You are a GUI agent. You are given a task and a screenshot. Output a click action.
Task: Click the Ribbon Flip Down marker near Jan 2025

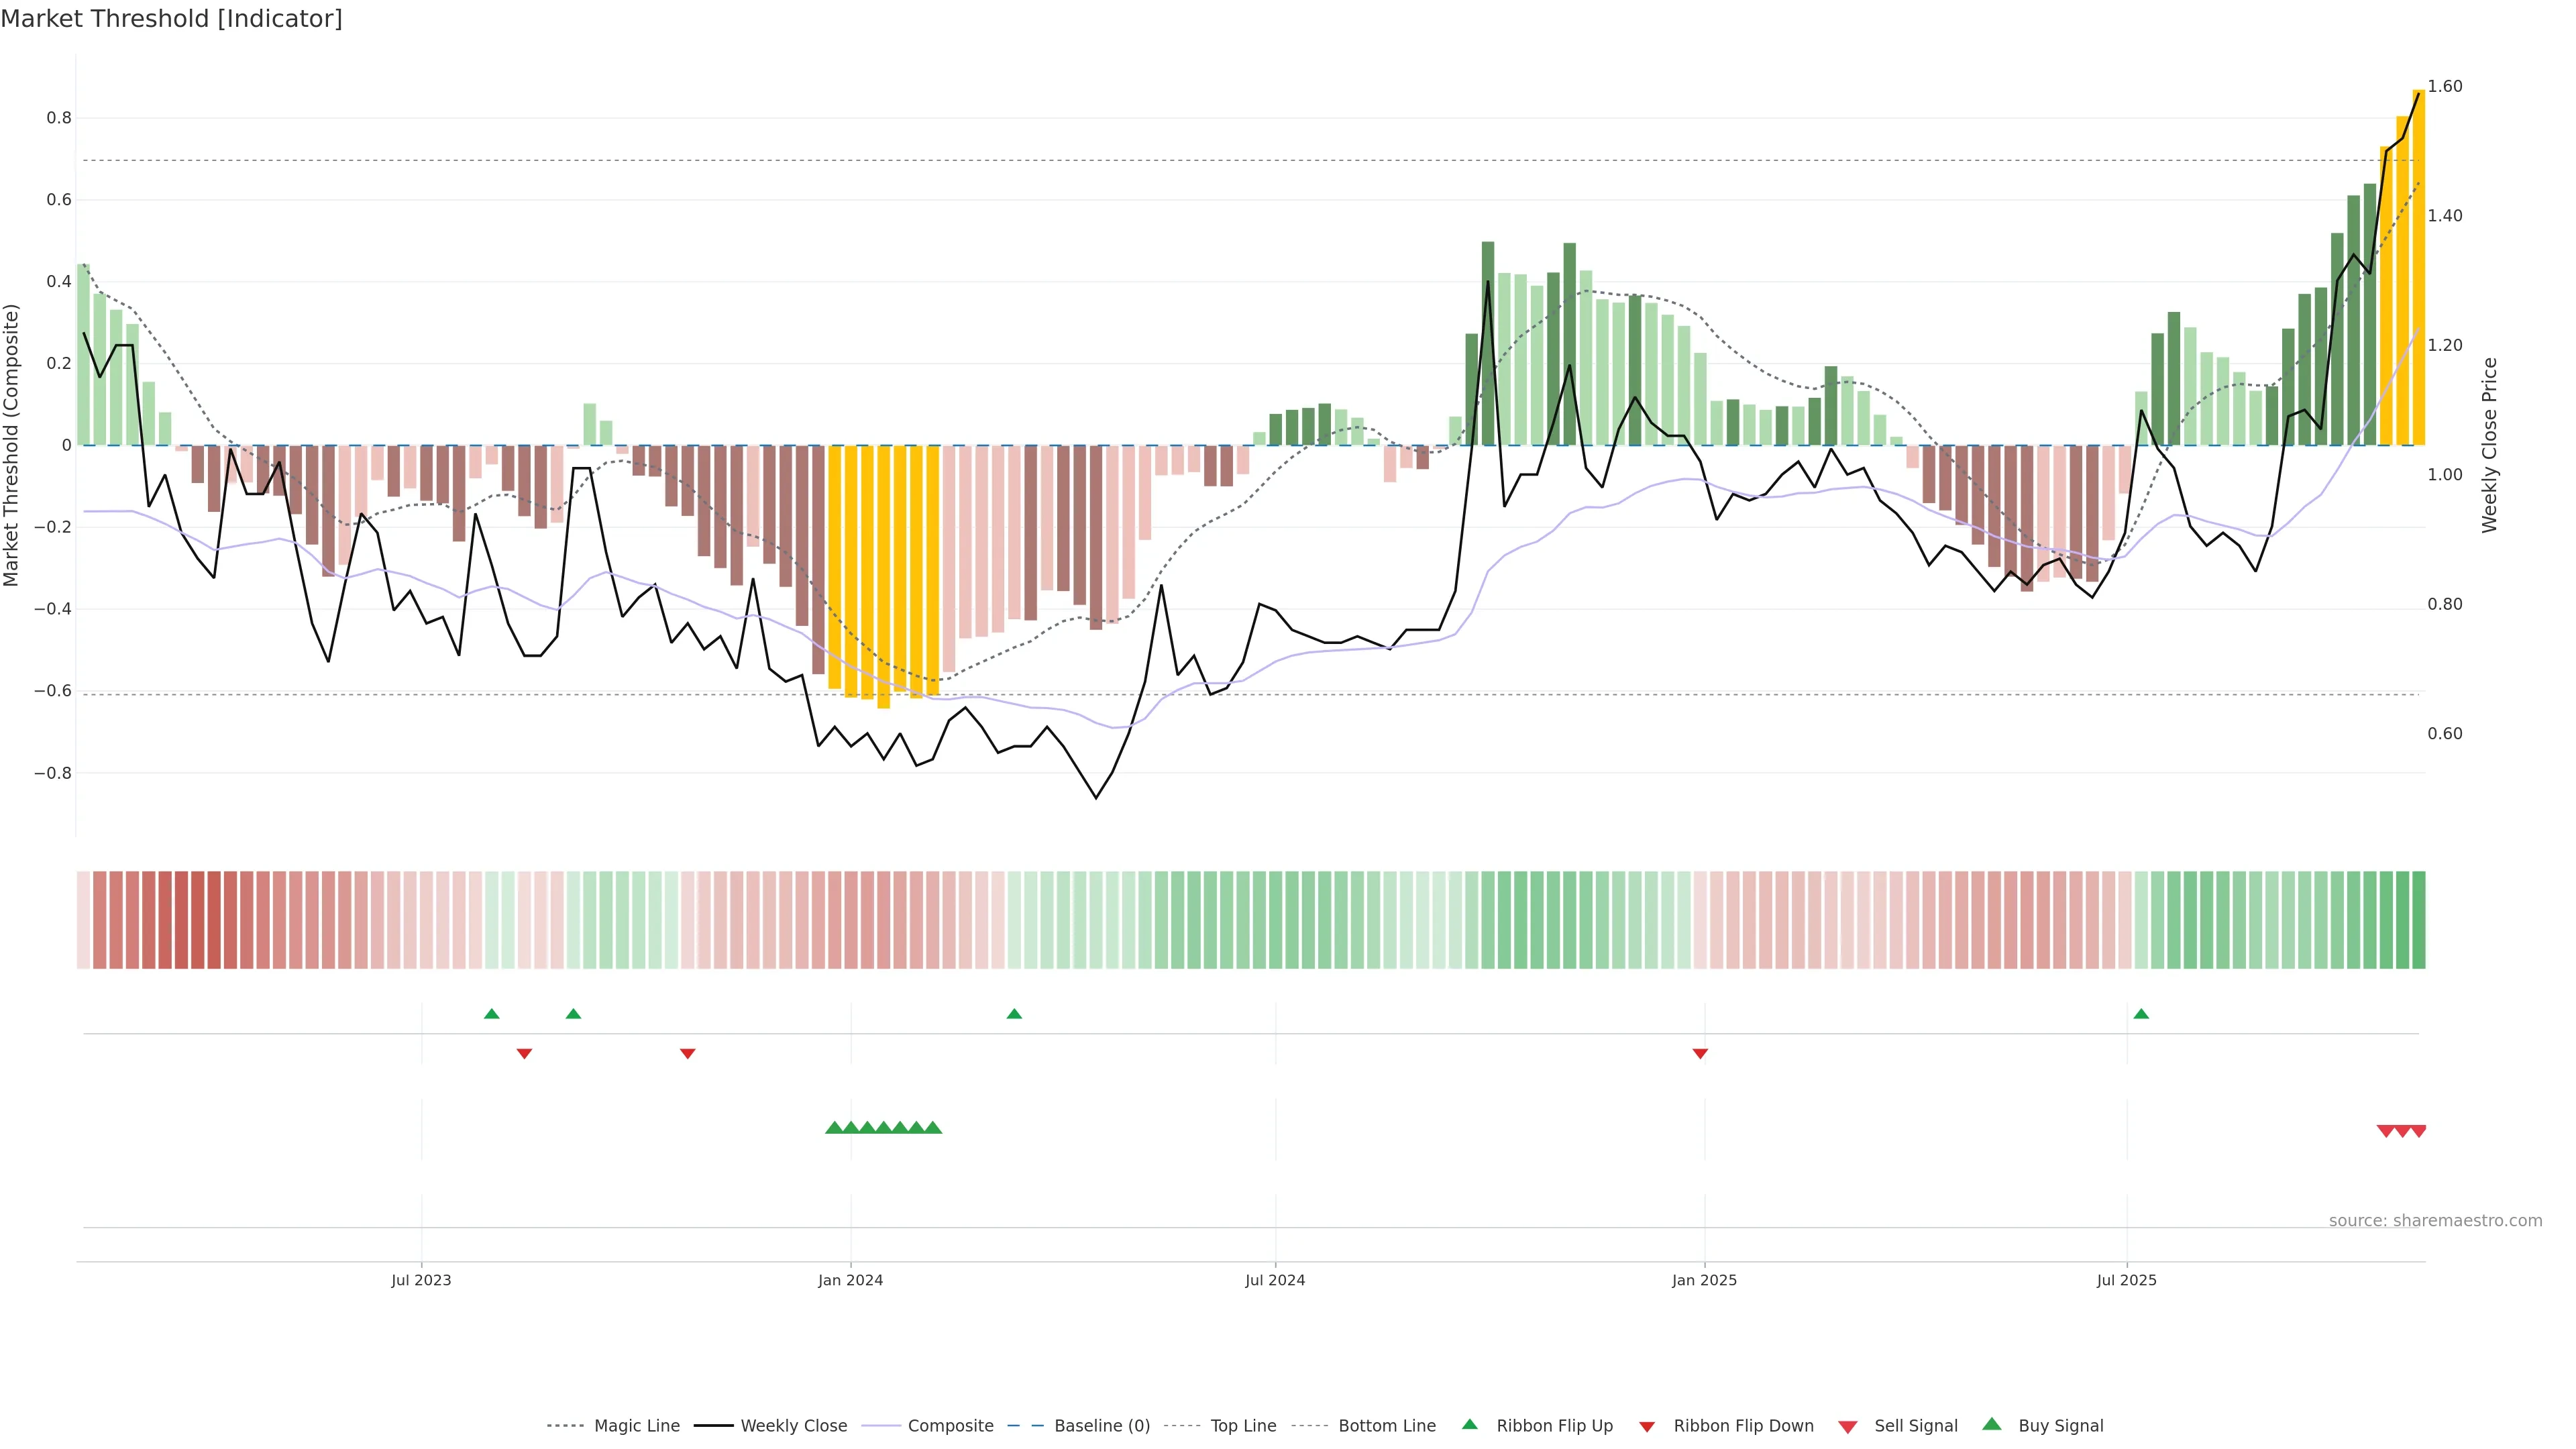(1700, 1053)
